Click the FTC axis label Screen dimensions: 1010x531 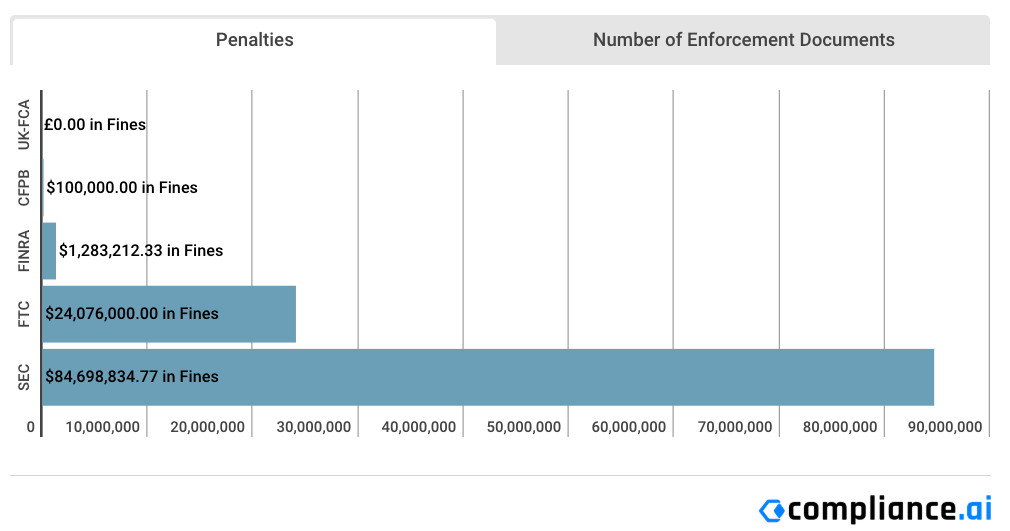point(24,314)
